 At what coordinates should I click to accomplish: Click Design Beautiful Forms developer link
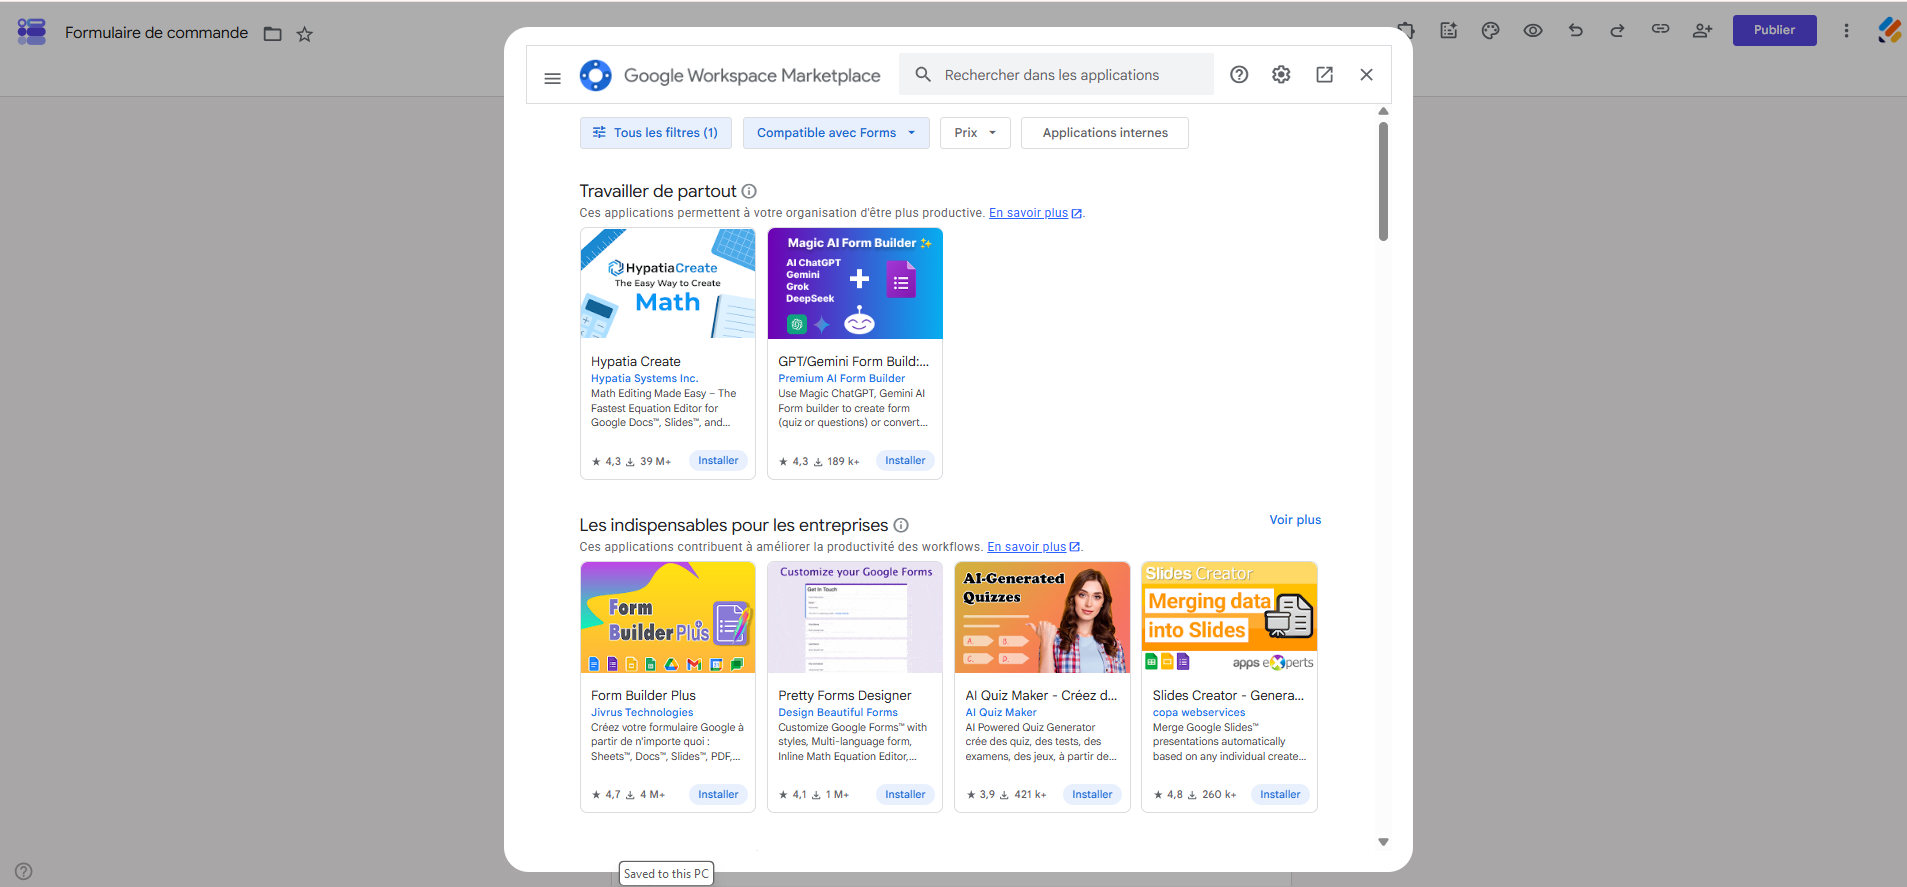point(838,713)
